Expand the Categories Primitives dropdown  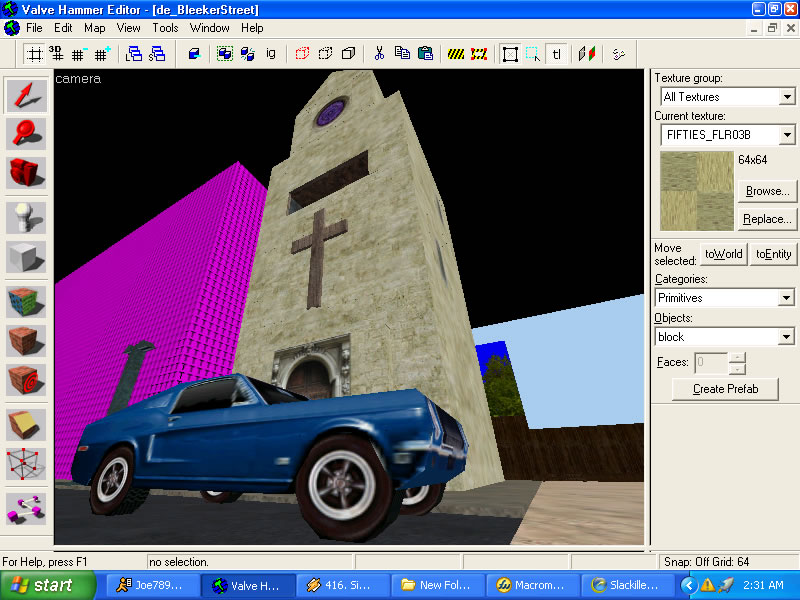[787, 298]
